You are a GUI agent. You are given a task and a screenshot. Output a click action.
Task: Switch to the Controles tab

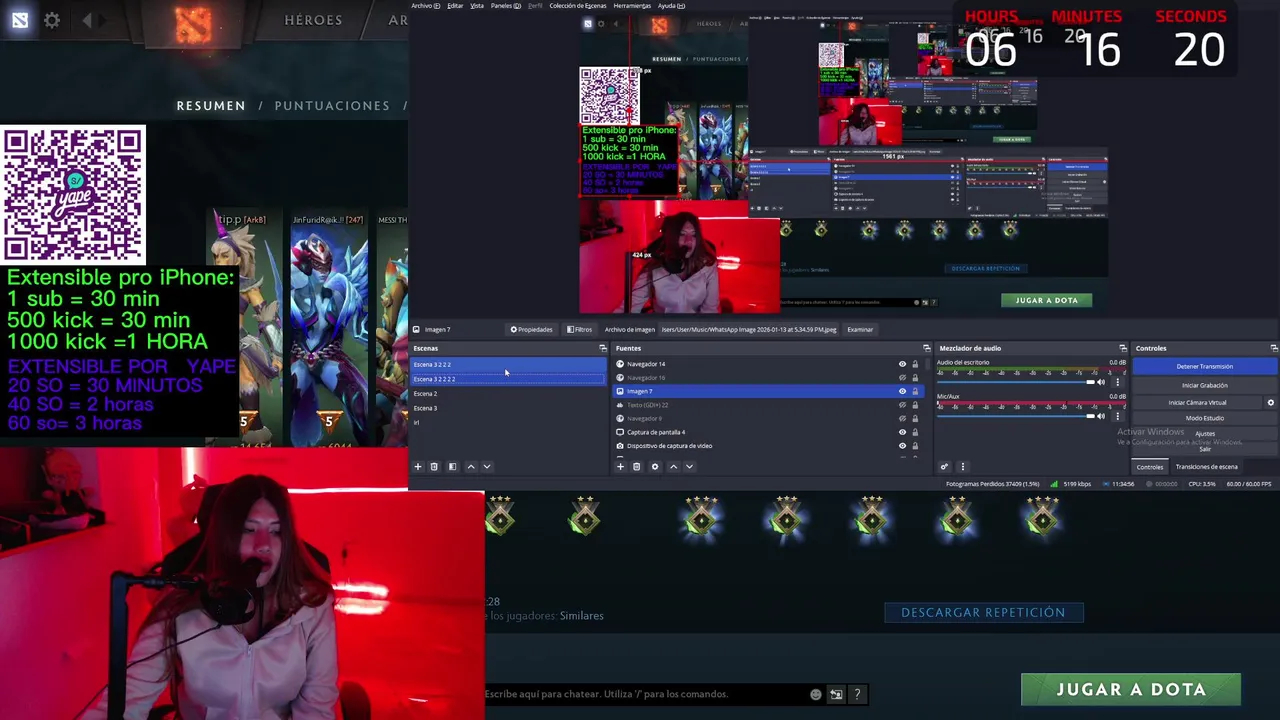[1150, 467]
